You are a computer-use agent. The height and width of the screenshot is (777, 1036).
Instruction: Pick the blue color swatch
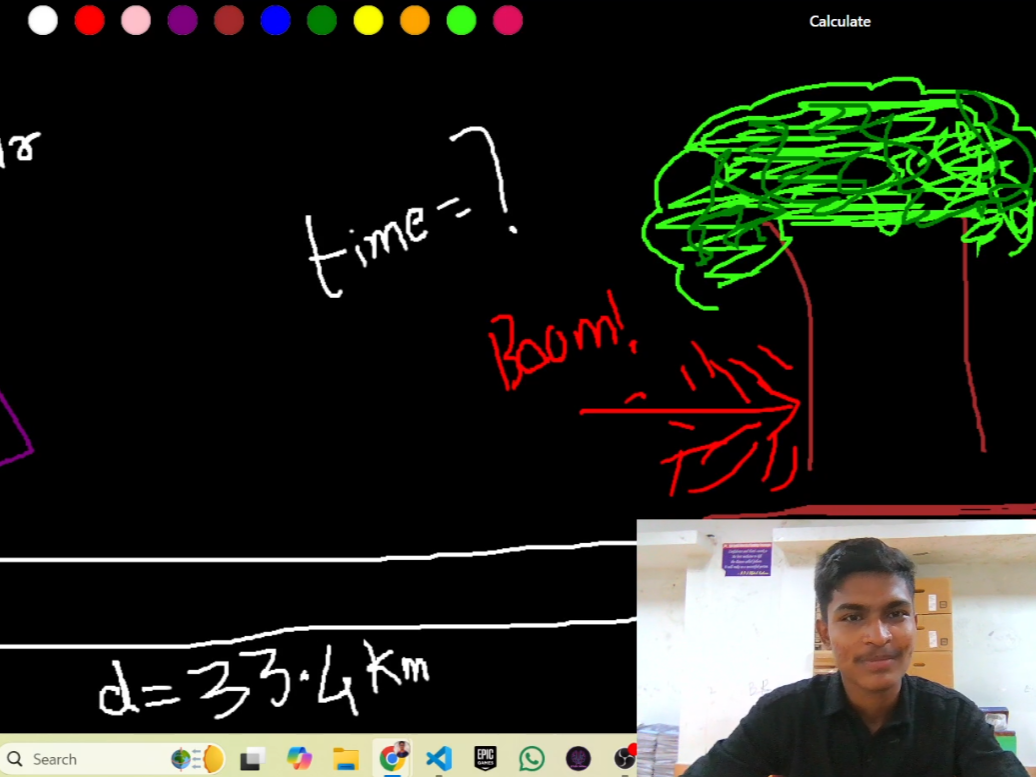275,20
